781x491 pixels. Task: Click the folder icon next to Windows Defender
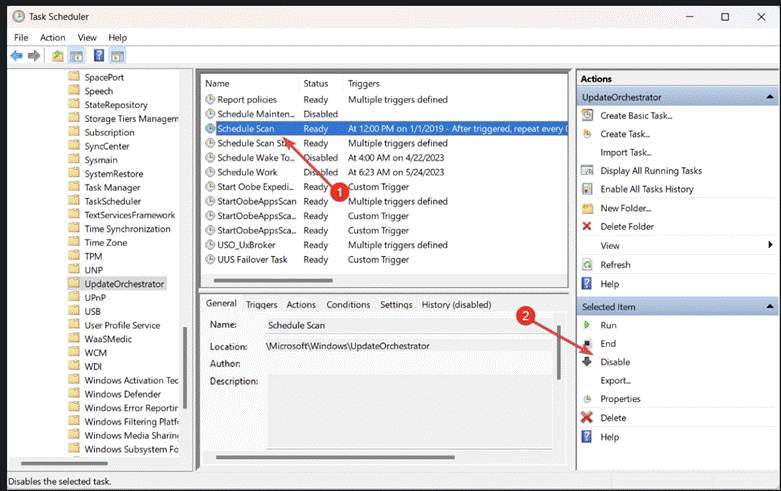74,393
